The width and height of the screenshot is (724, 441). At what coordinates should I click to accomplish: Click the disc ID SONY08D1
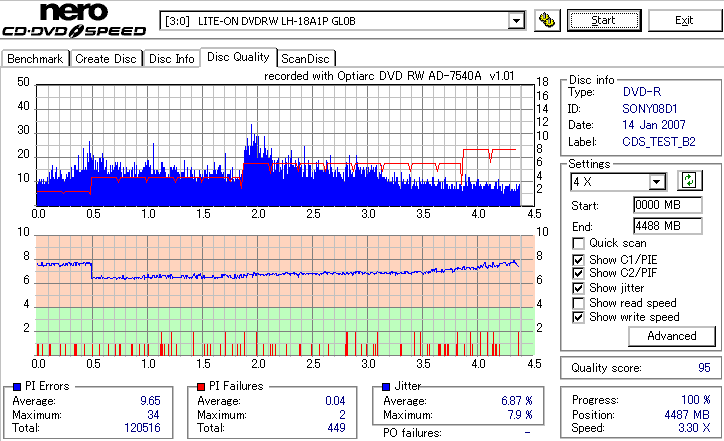coord(650,109)
